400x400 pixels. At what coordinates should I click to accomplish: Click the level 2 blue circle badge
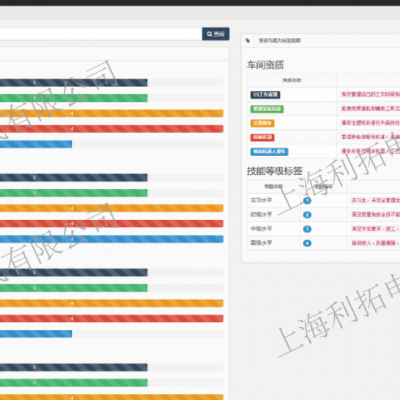307,215
